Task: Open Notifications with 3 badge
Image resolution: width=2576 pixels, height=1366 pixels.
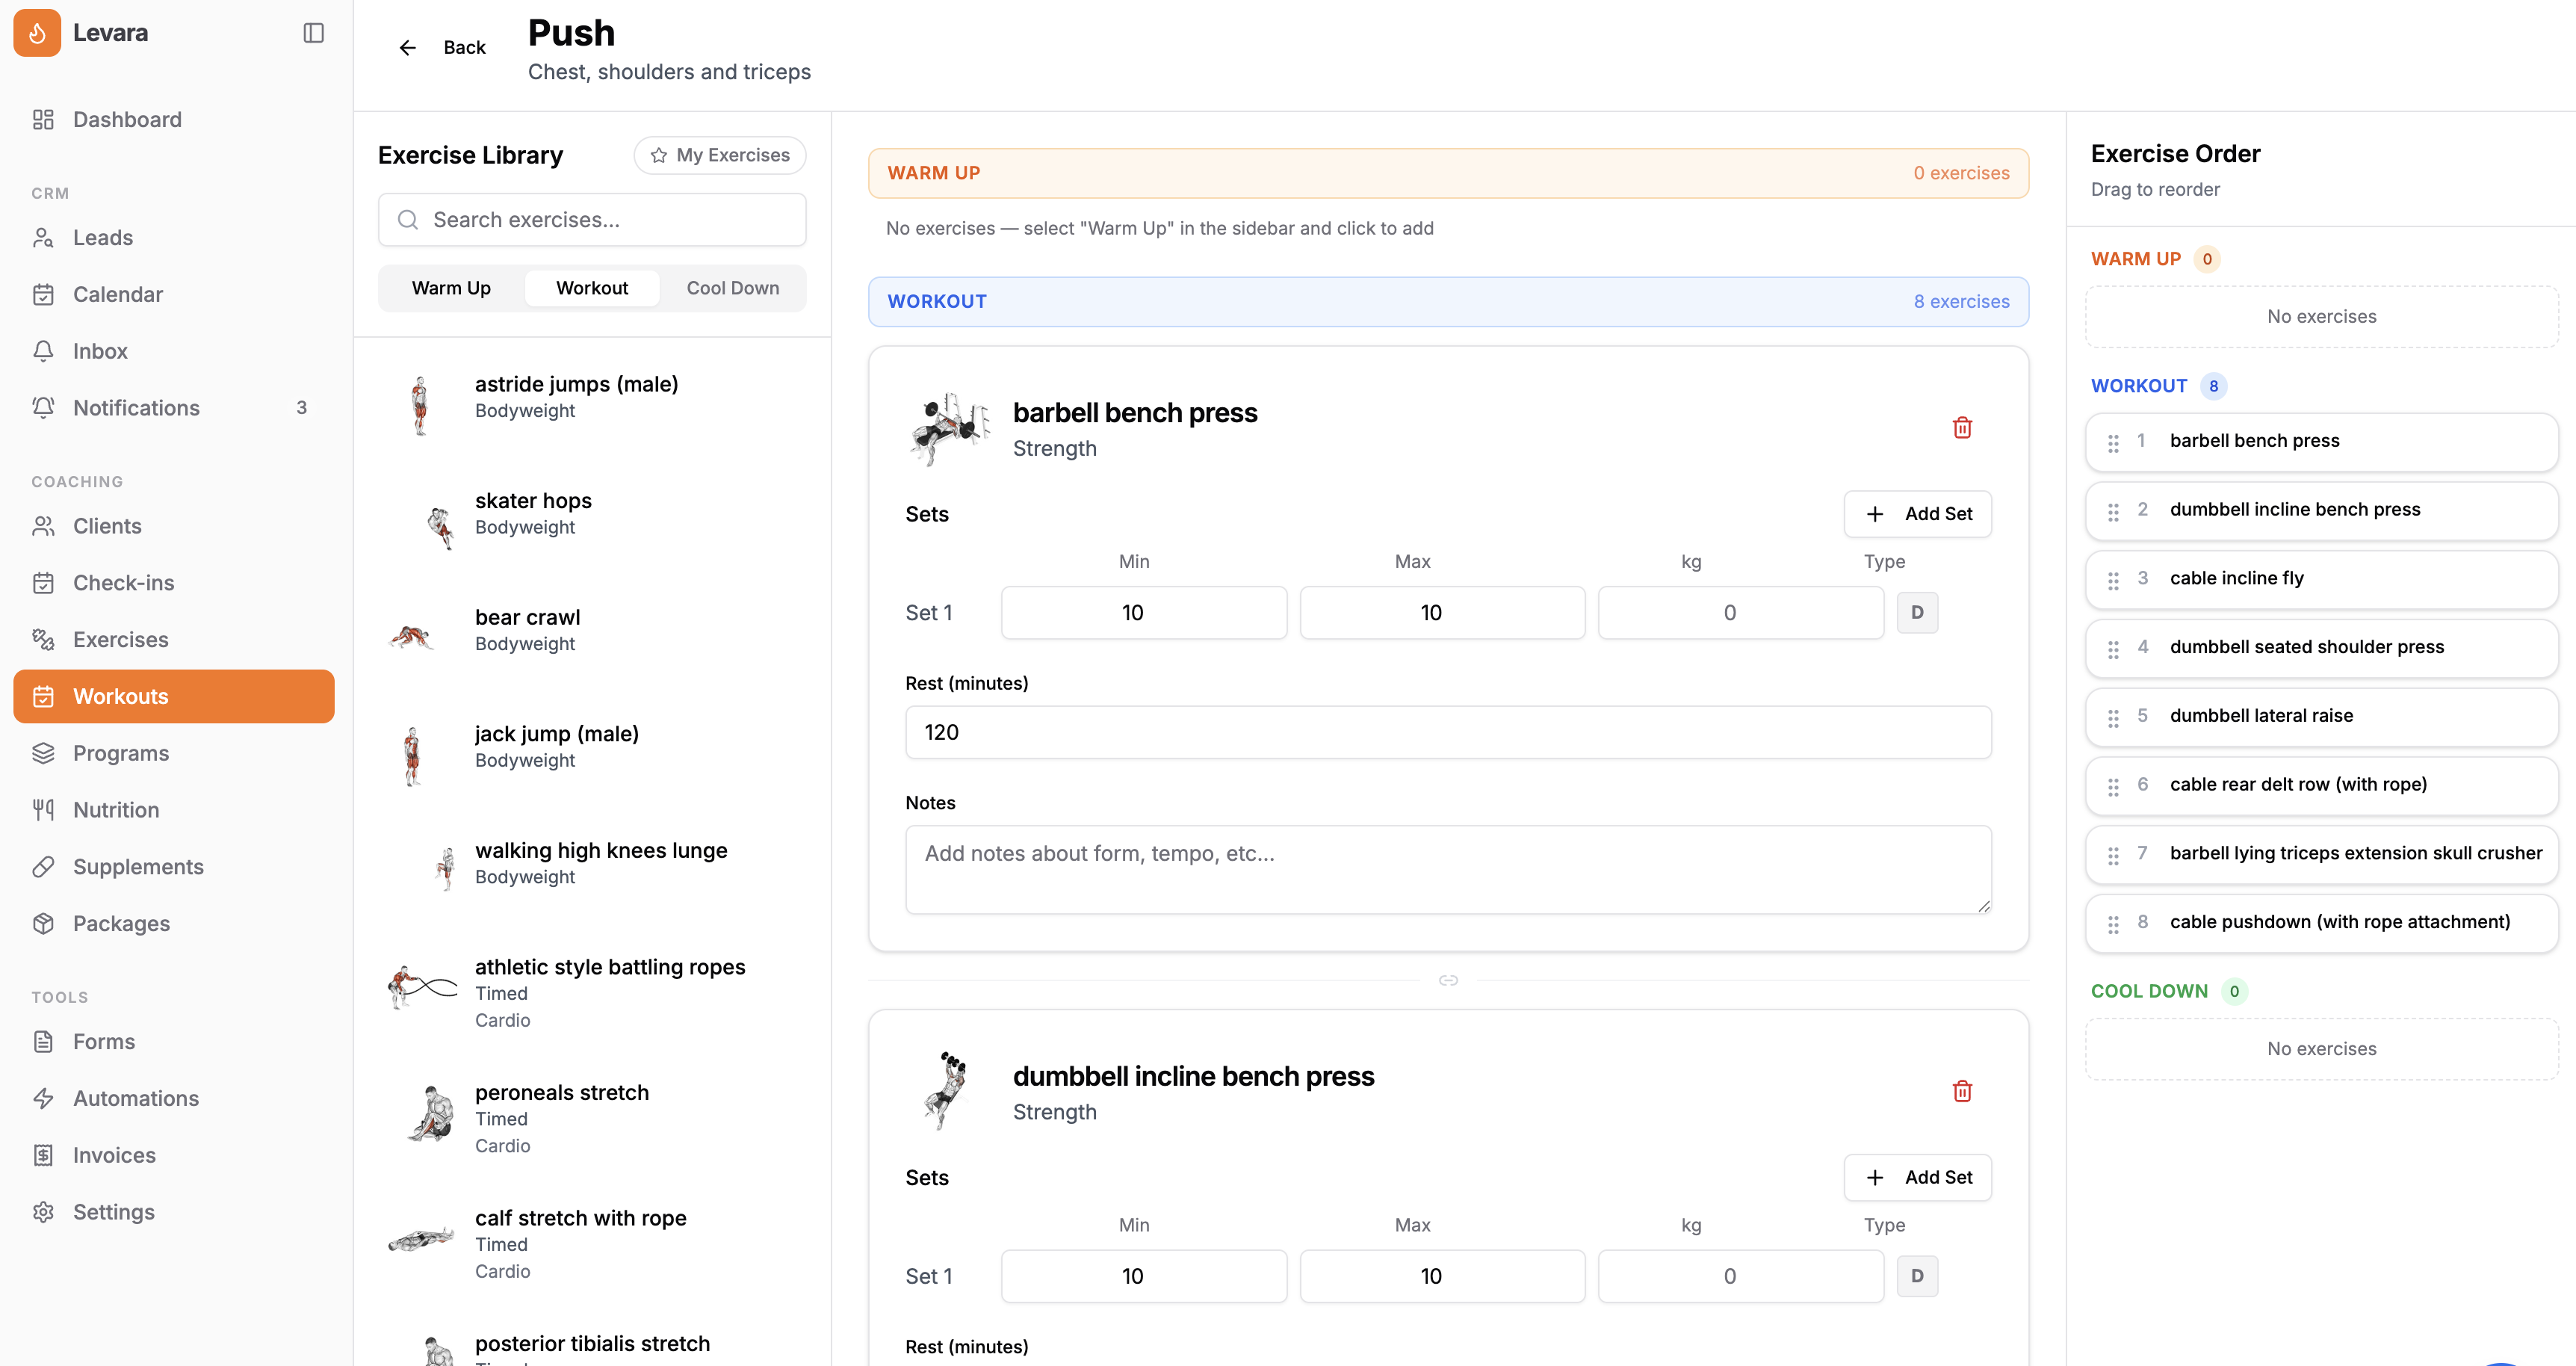Action: pos(174,408)
